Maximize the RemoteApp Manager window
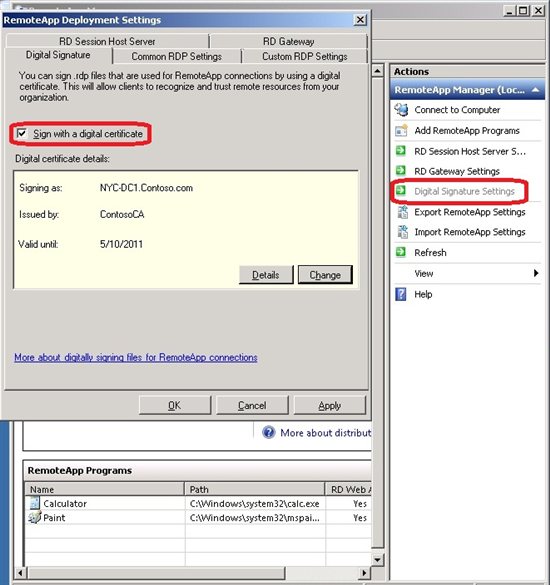This screenshot has width=550, height=585. tap(523, 10)
